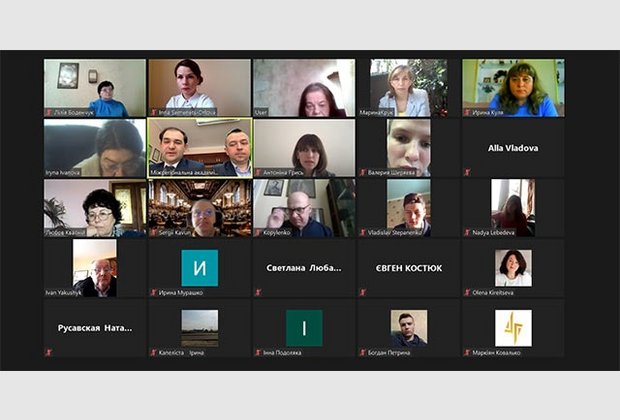The image size is (620, 420).
Task: Click muted mic icon next to Nadya Lebedeva
Action: pos(467,233)
